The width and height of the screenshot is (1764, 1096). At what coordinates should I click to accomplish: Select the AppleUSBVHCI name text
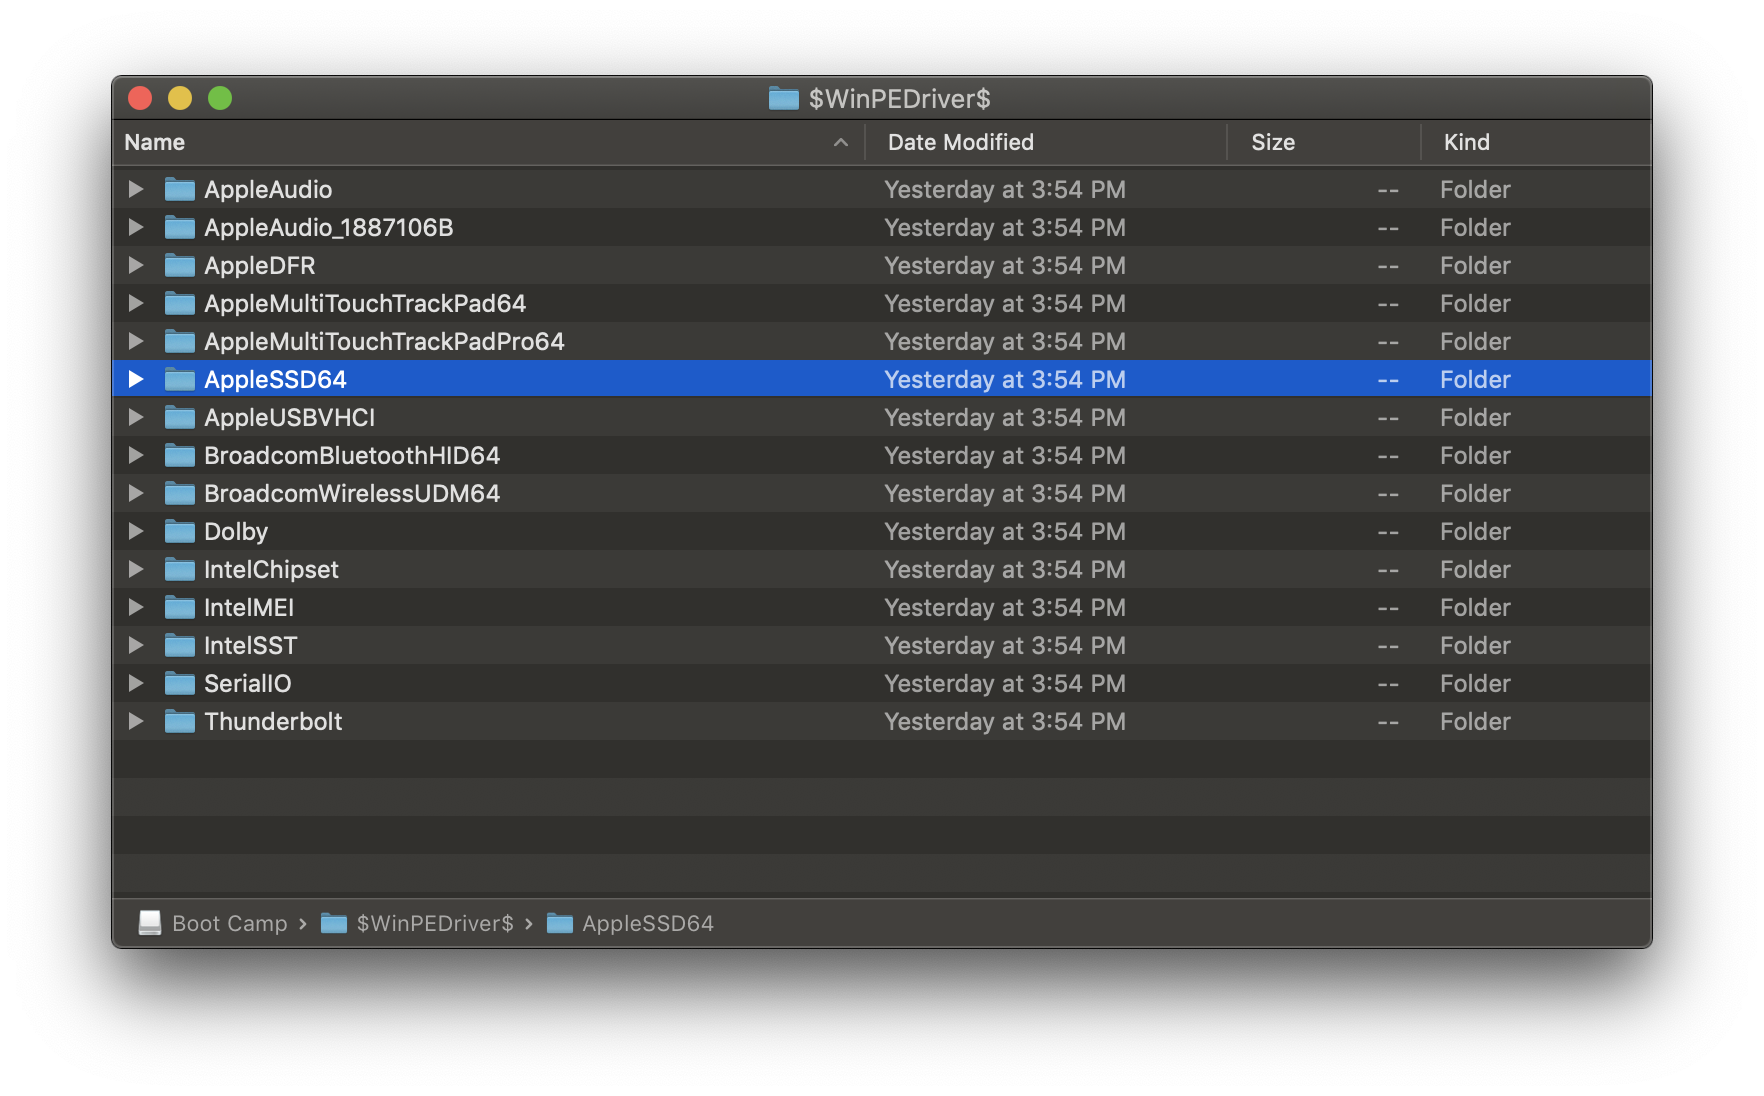pos(290,417)
